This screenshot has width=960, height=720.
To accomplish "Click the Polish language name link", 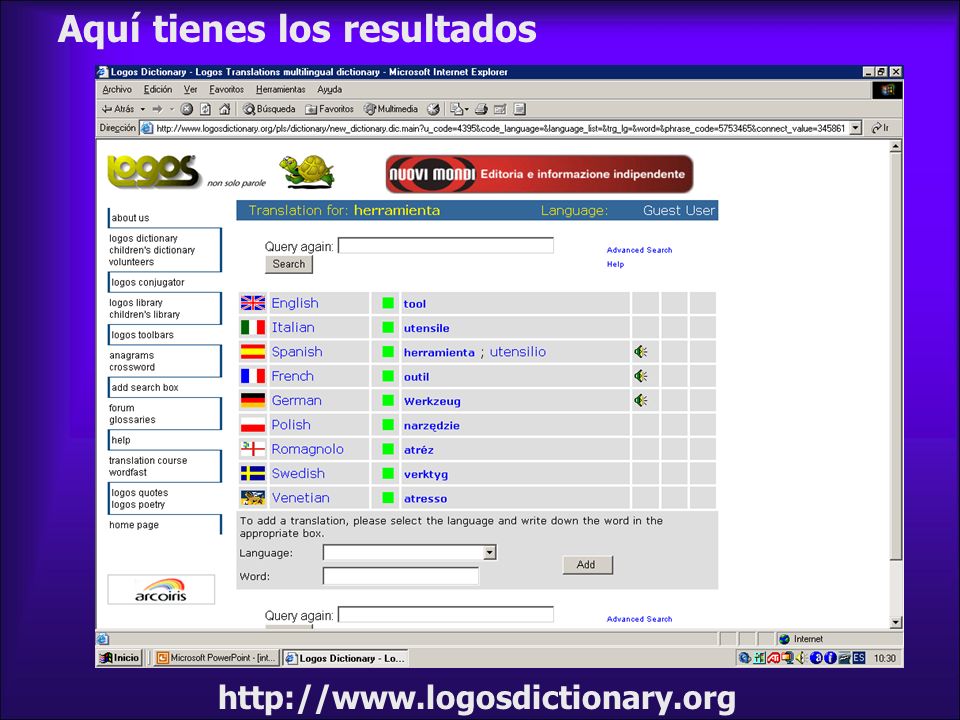I will (291, 424).
